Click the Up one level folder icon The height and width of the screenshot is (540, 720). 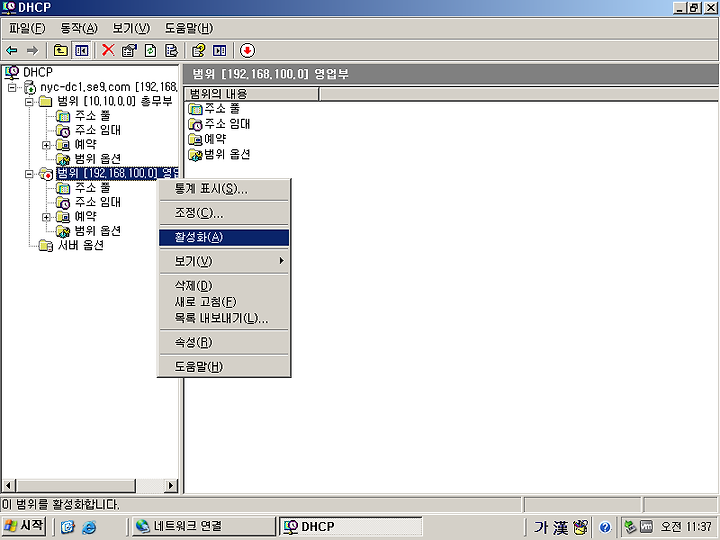(x=61, y=51)
